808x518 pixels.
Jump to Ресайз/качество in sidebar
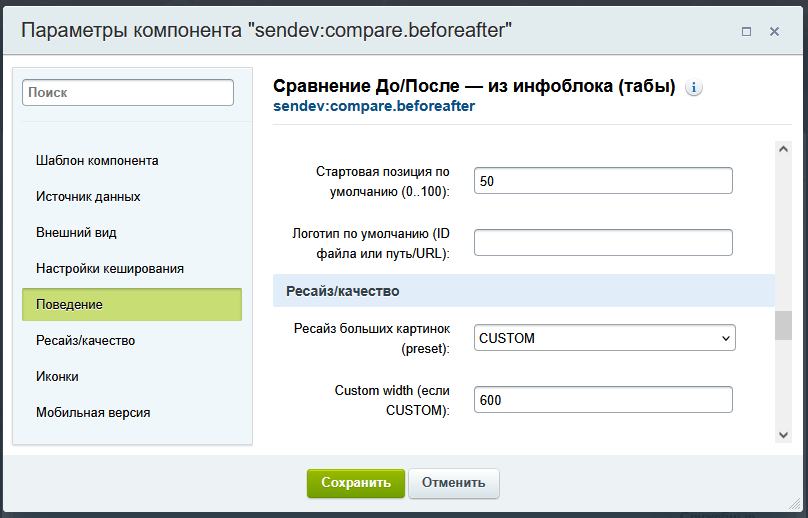(85, 340)
